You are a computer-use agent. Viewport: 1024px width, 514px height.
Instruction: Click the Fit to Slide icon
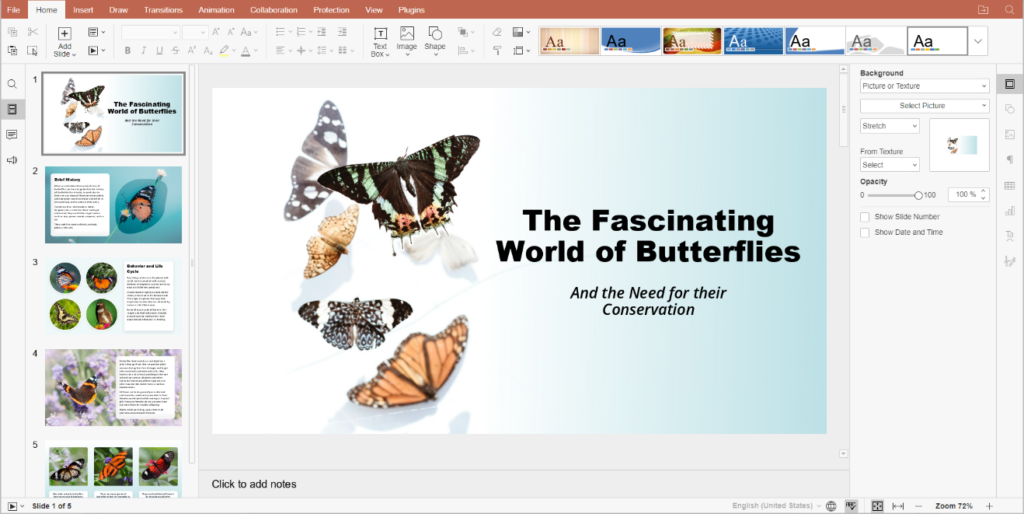(877, 506)
